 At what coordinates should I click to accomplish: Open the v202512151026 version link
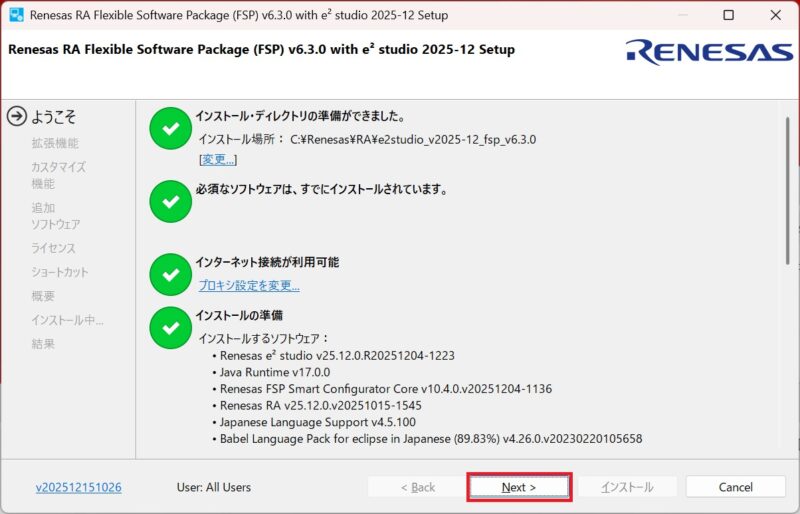pyautogui.click(x=79, y=487)
